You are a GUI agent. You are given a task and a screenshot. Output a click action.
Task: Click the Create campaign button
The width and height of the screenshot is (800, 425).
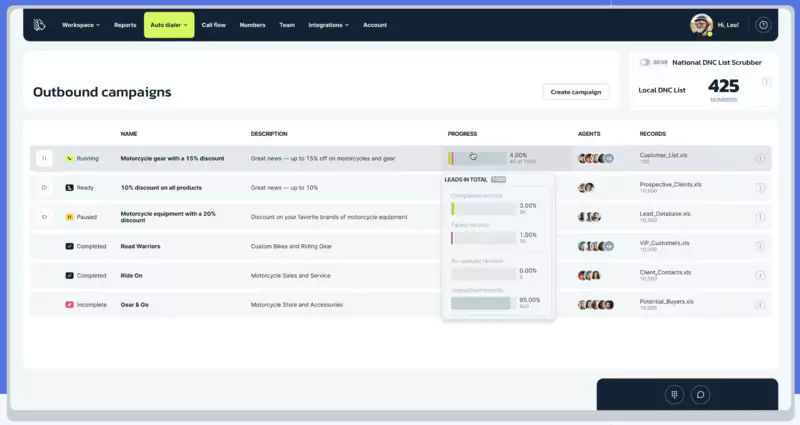tap(576, 92)
